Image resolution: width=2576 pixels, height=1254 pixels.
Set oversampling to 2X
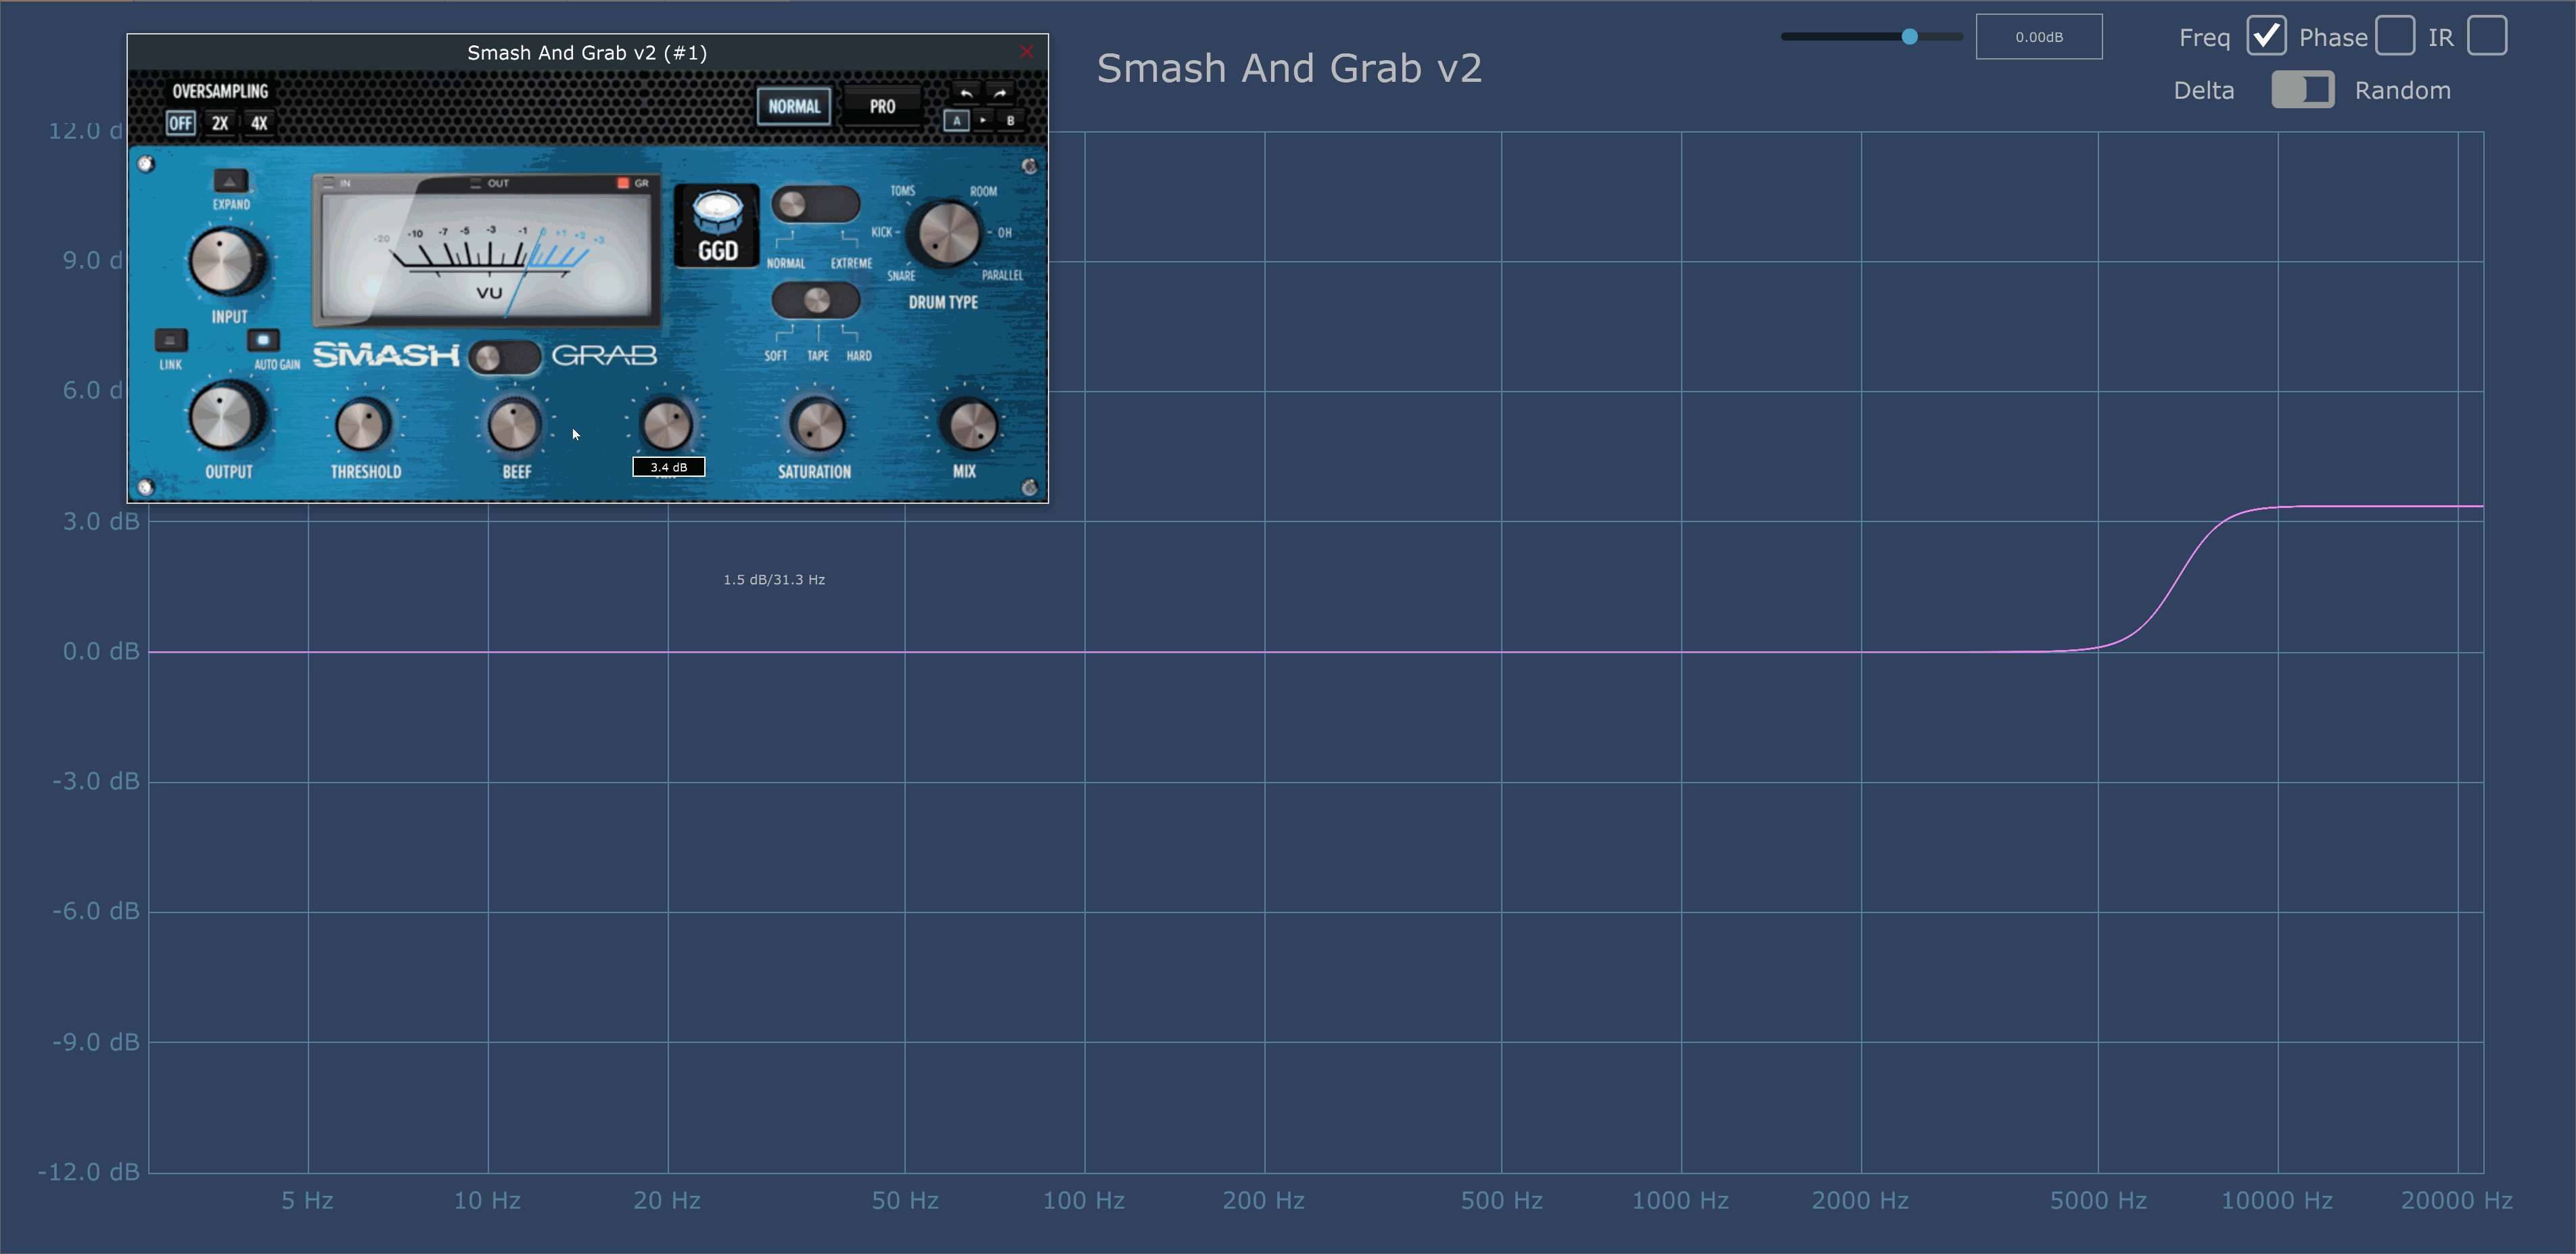coord(220,123)
